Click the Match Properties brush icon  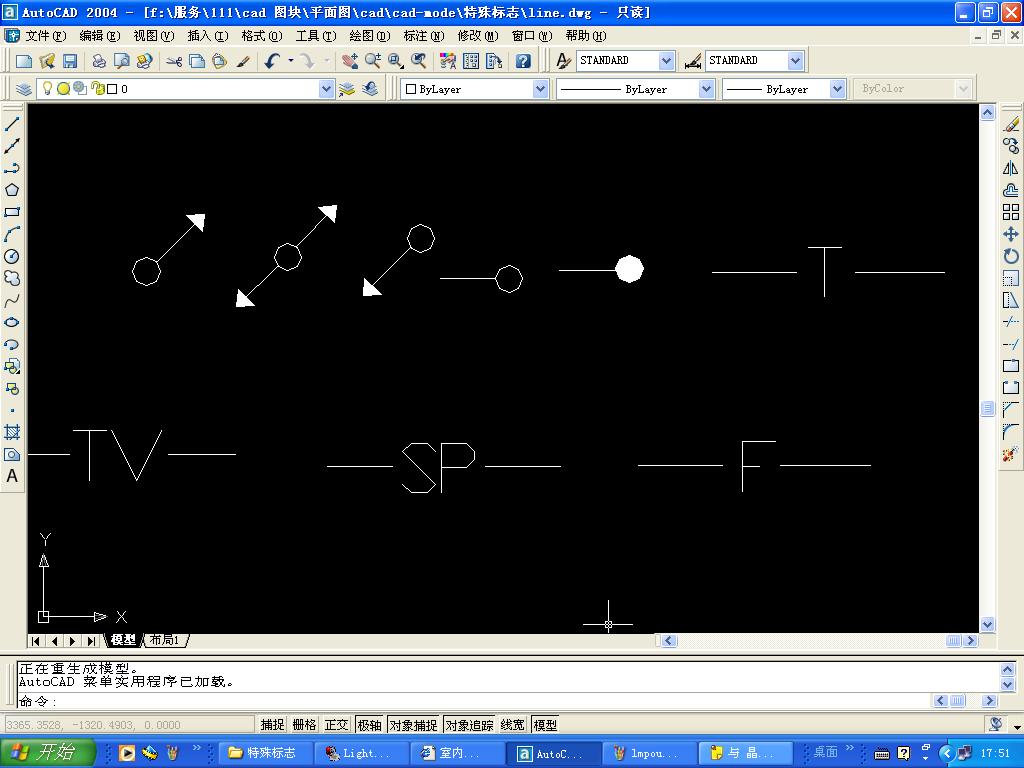point(242,61)
